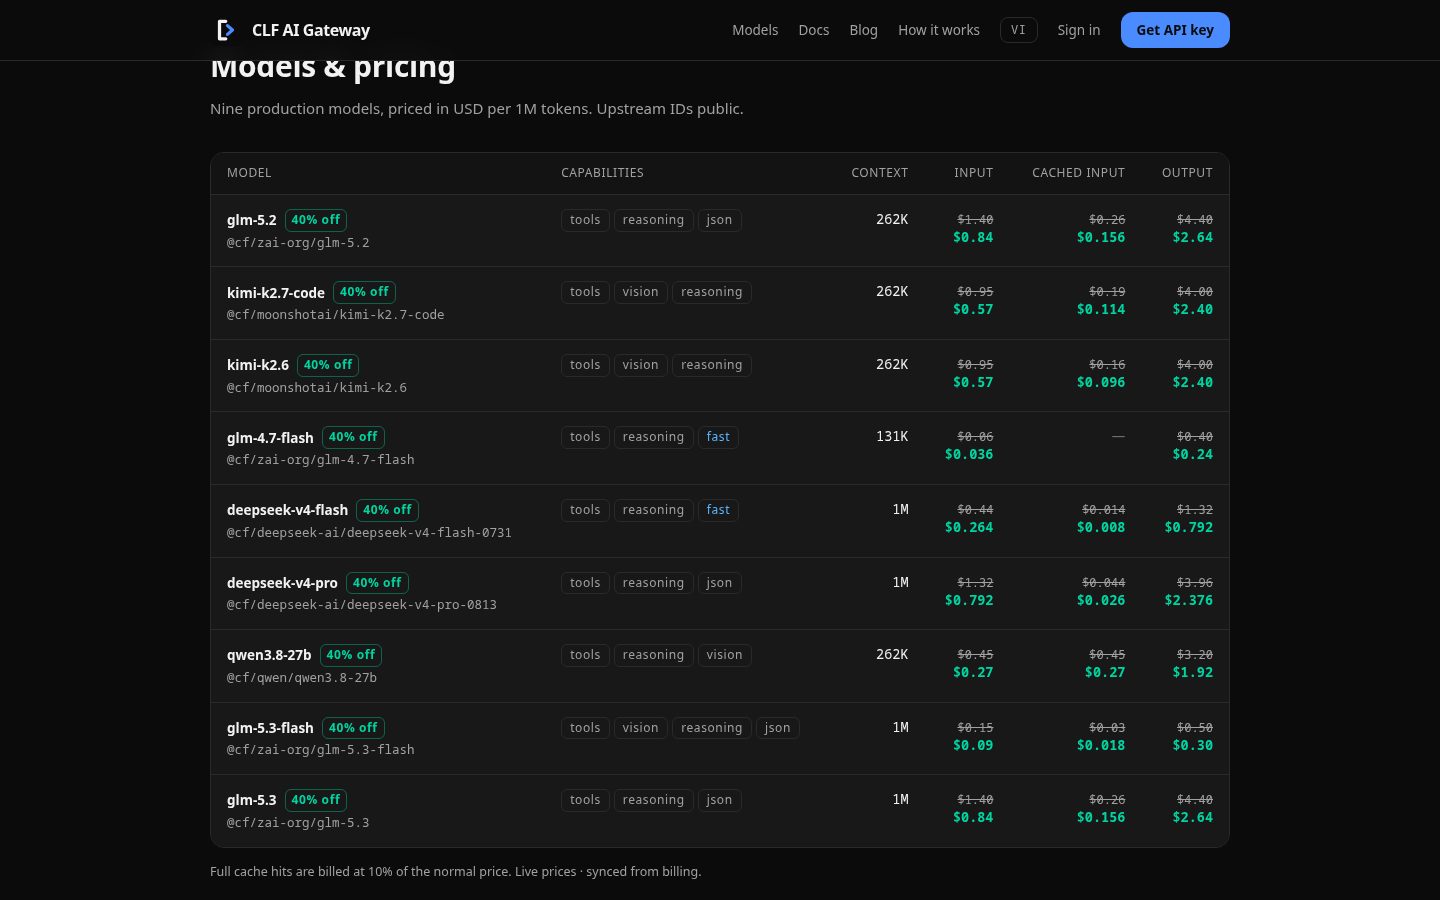Select the glm-5.3-flash model name
This screenshot has height=900, width=1440.
click(270, 728)
